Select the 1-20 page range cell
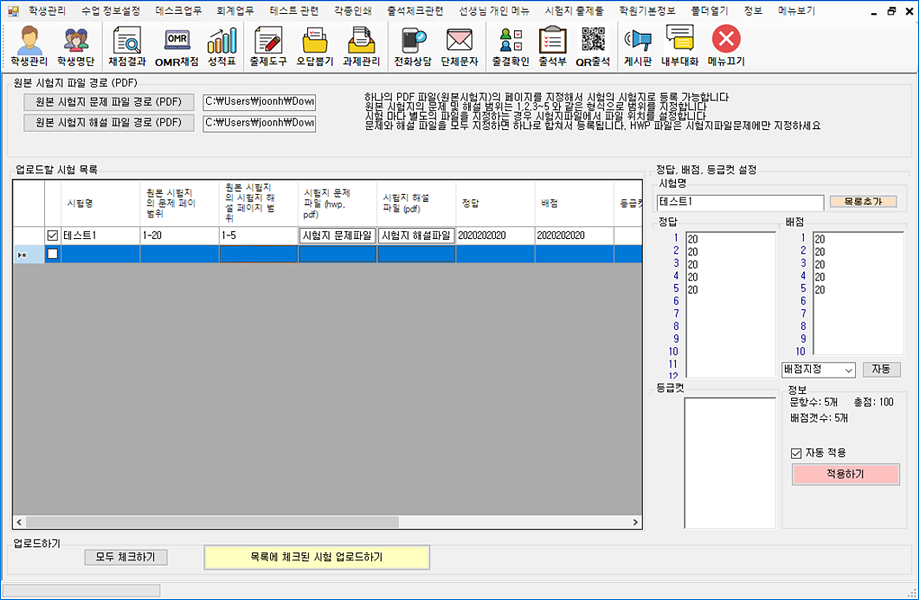The image size is (919, 600). click(x=180, y=236)
